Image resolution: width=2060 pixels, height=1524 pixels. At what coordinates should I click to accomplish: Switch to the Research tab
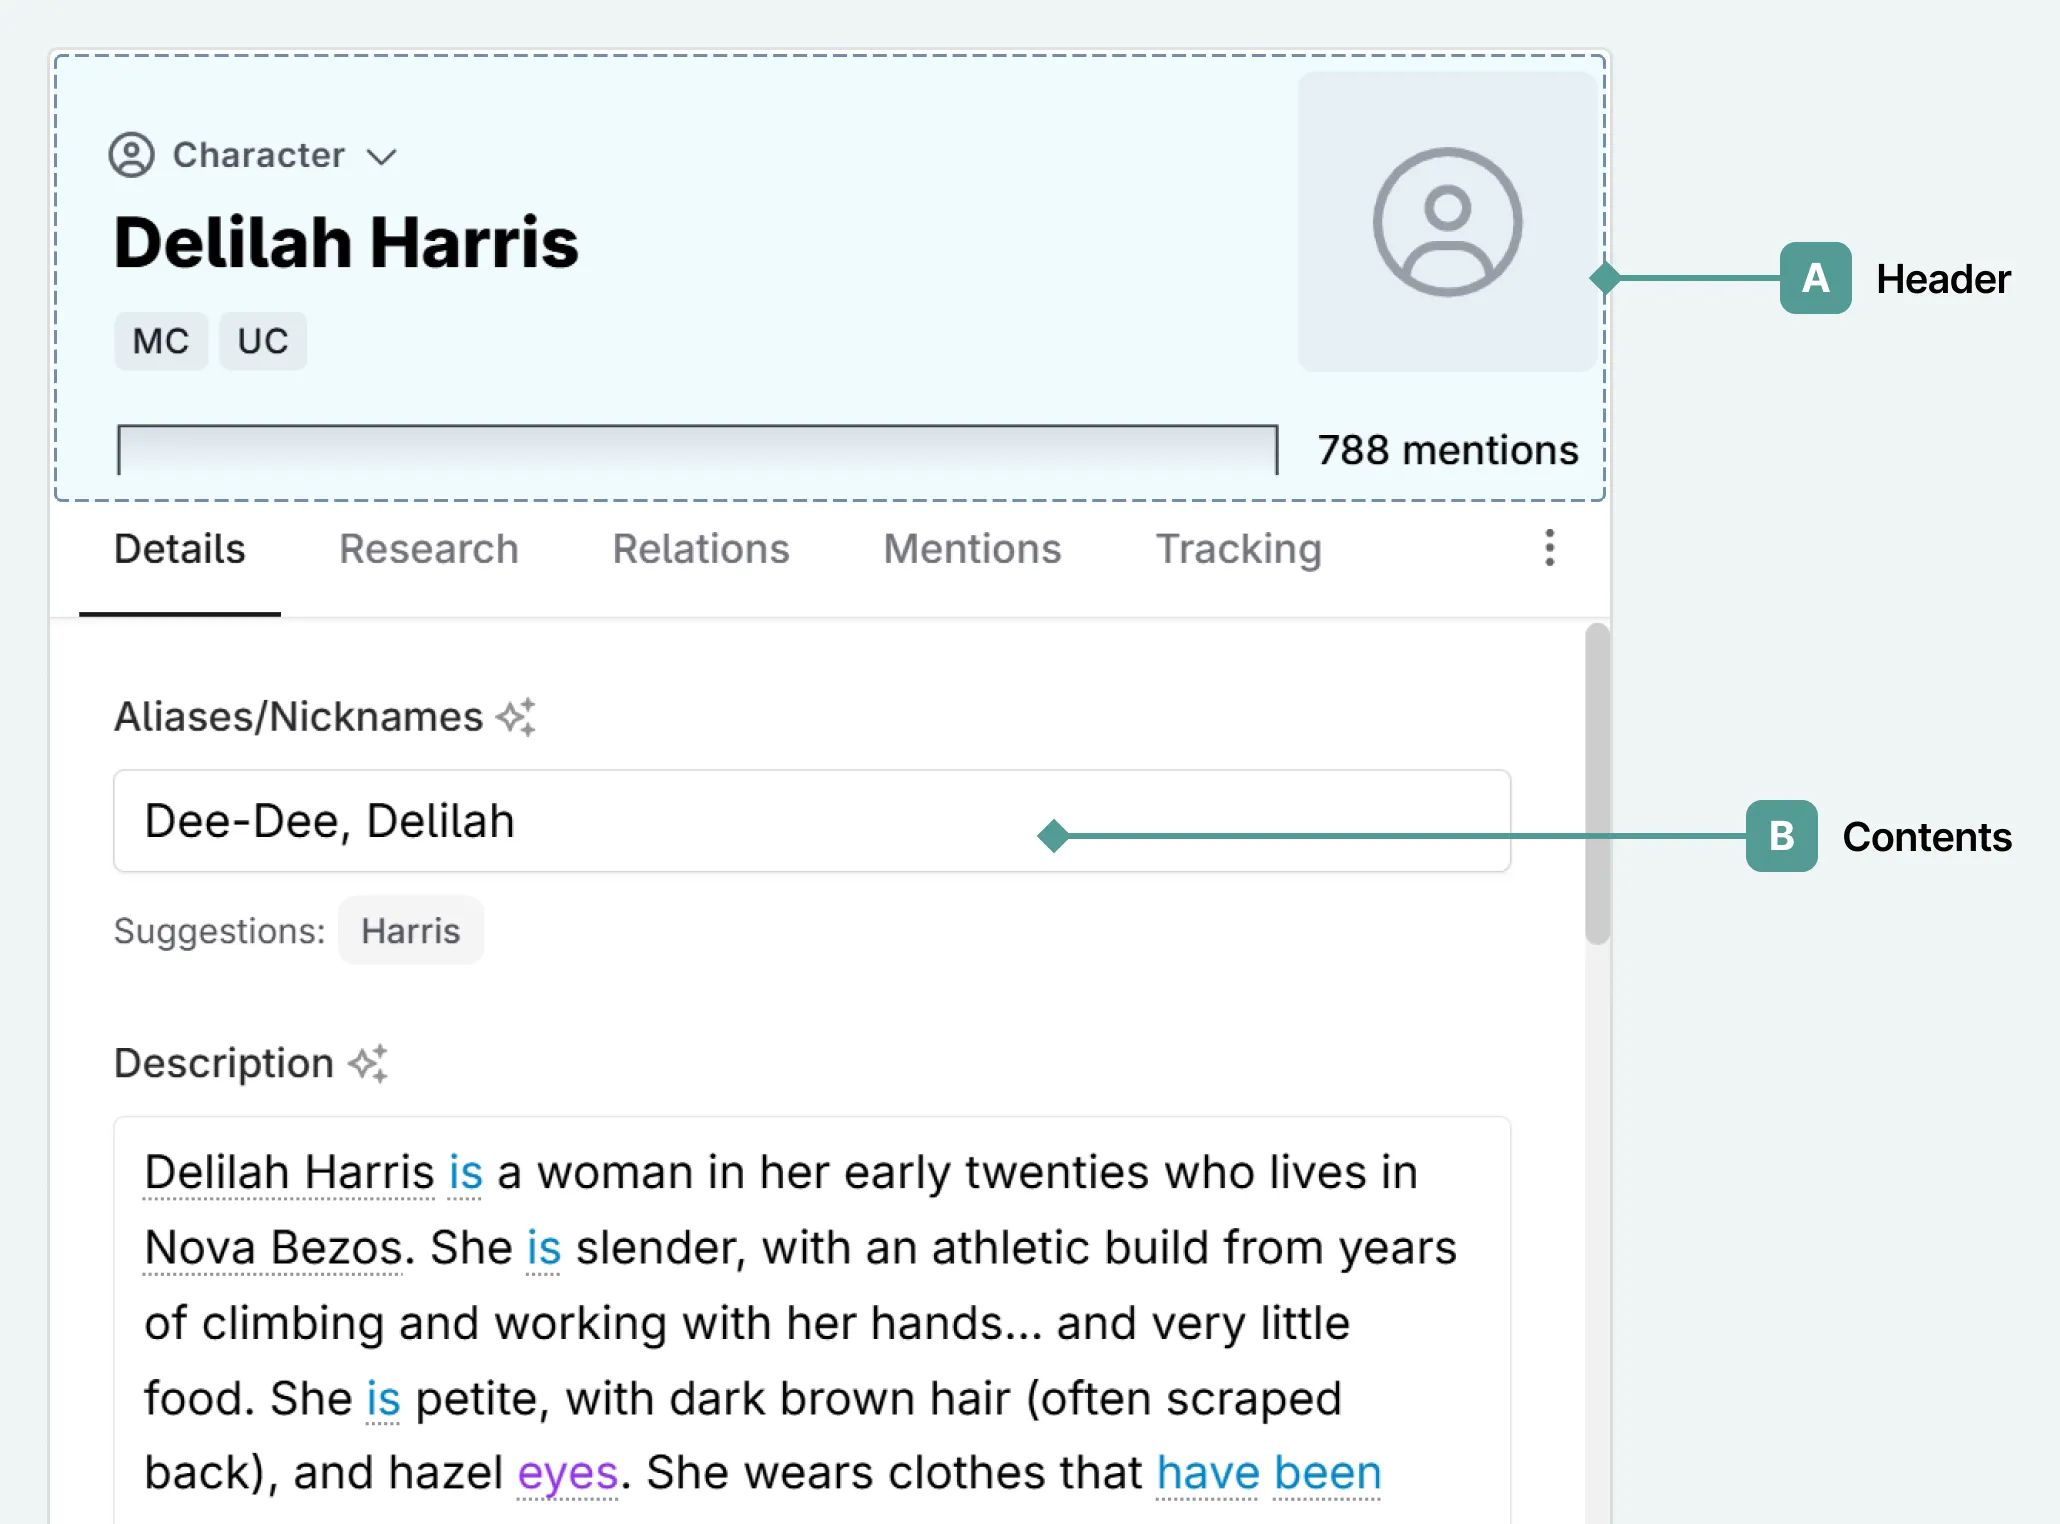coord(429,549)
